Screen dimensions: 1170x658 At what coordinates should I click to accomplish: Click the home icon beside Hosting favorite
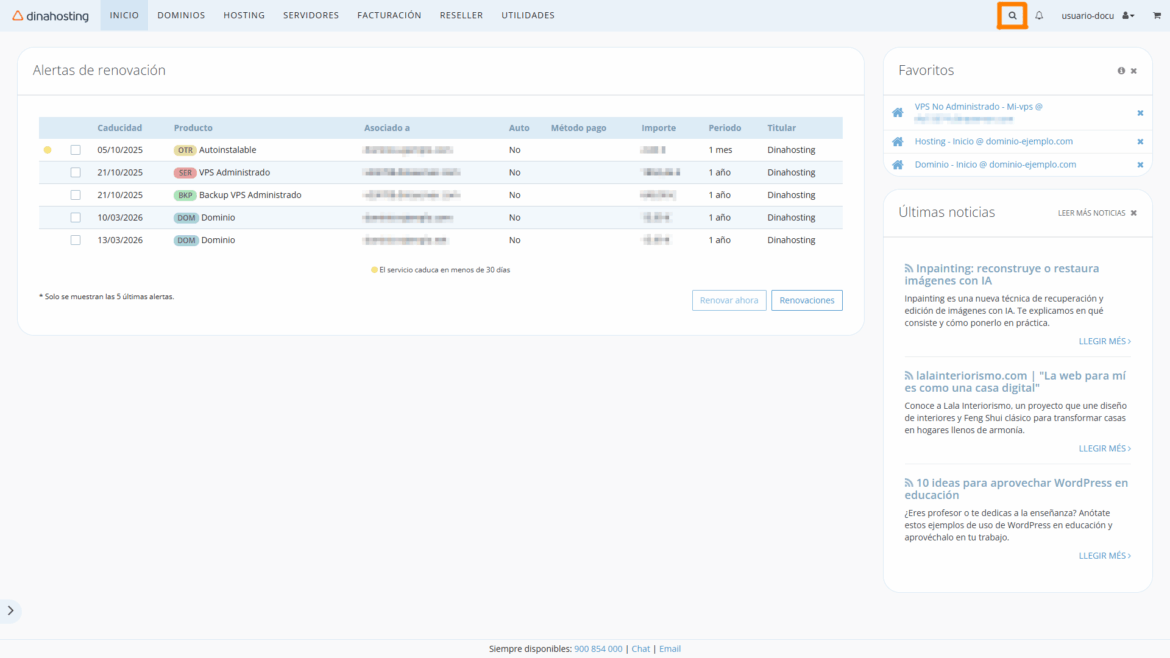click(x=896, y=140)
